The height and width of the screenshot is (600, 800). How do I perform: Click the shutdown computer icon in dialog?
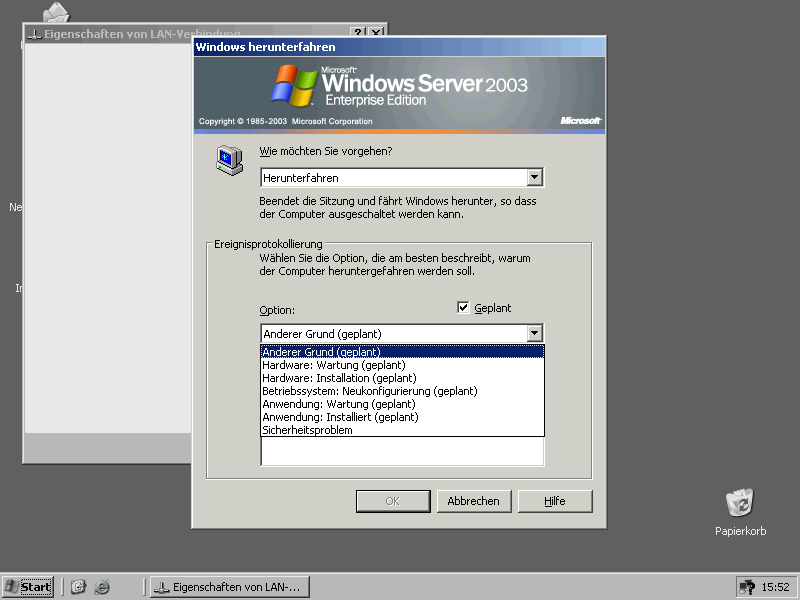(x=230, y=160)
